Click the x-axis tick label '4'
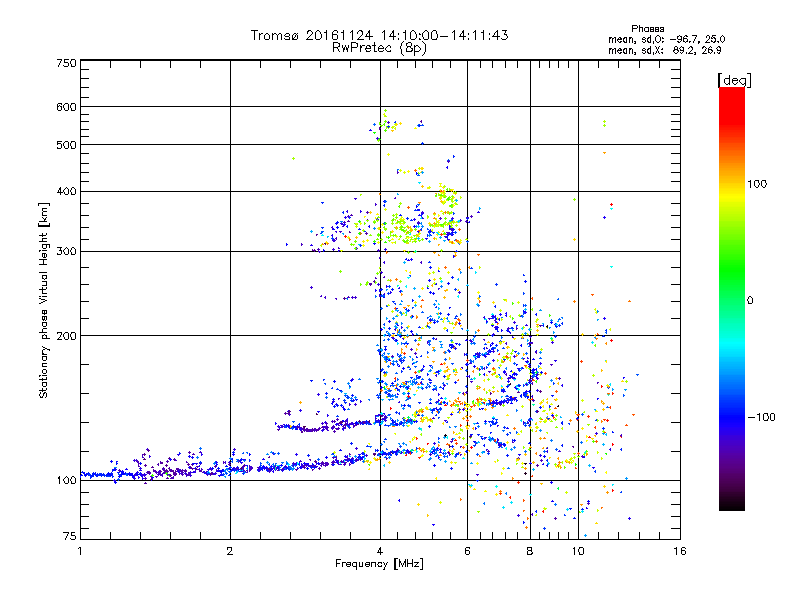Image resolution: width=800 pixels, height=600 pixels. [380, 551]
